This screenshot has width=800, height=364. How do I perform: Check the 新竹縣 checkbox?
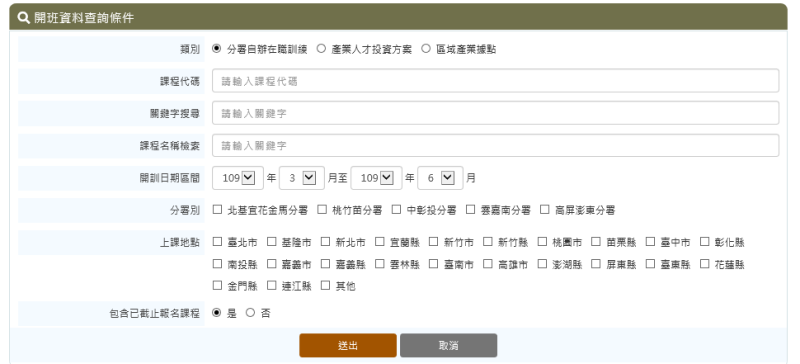pos(488,241)
